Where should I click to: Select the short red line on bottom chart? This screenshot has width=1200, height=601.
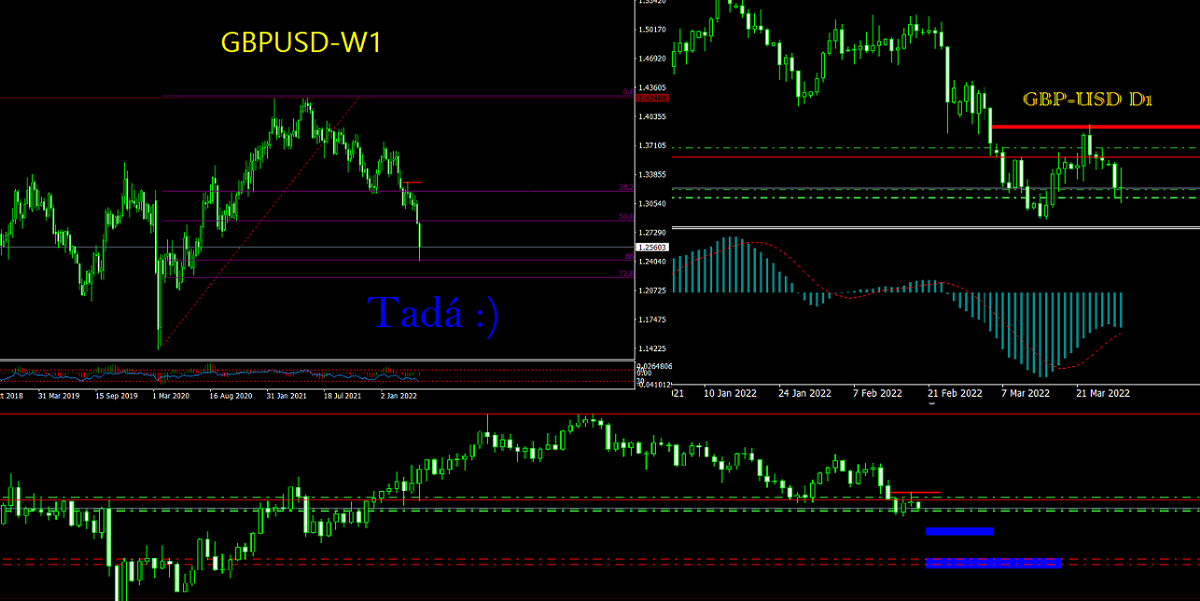[x=915, y=492]
